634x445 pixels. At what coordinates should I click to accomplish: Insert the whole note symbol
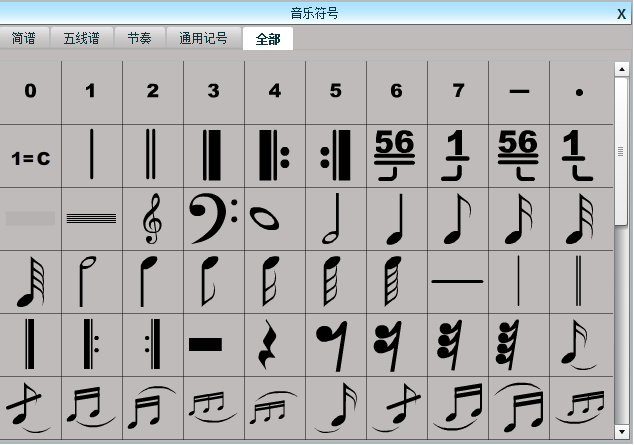click(x=274, y=219)
